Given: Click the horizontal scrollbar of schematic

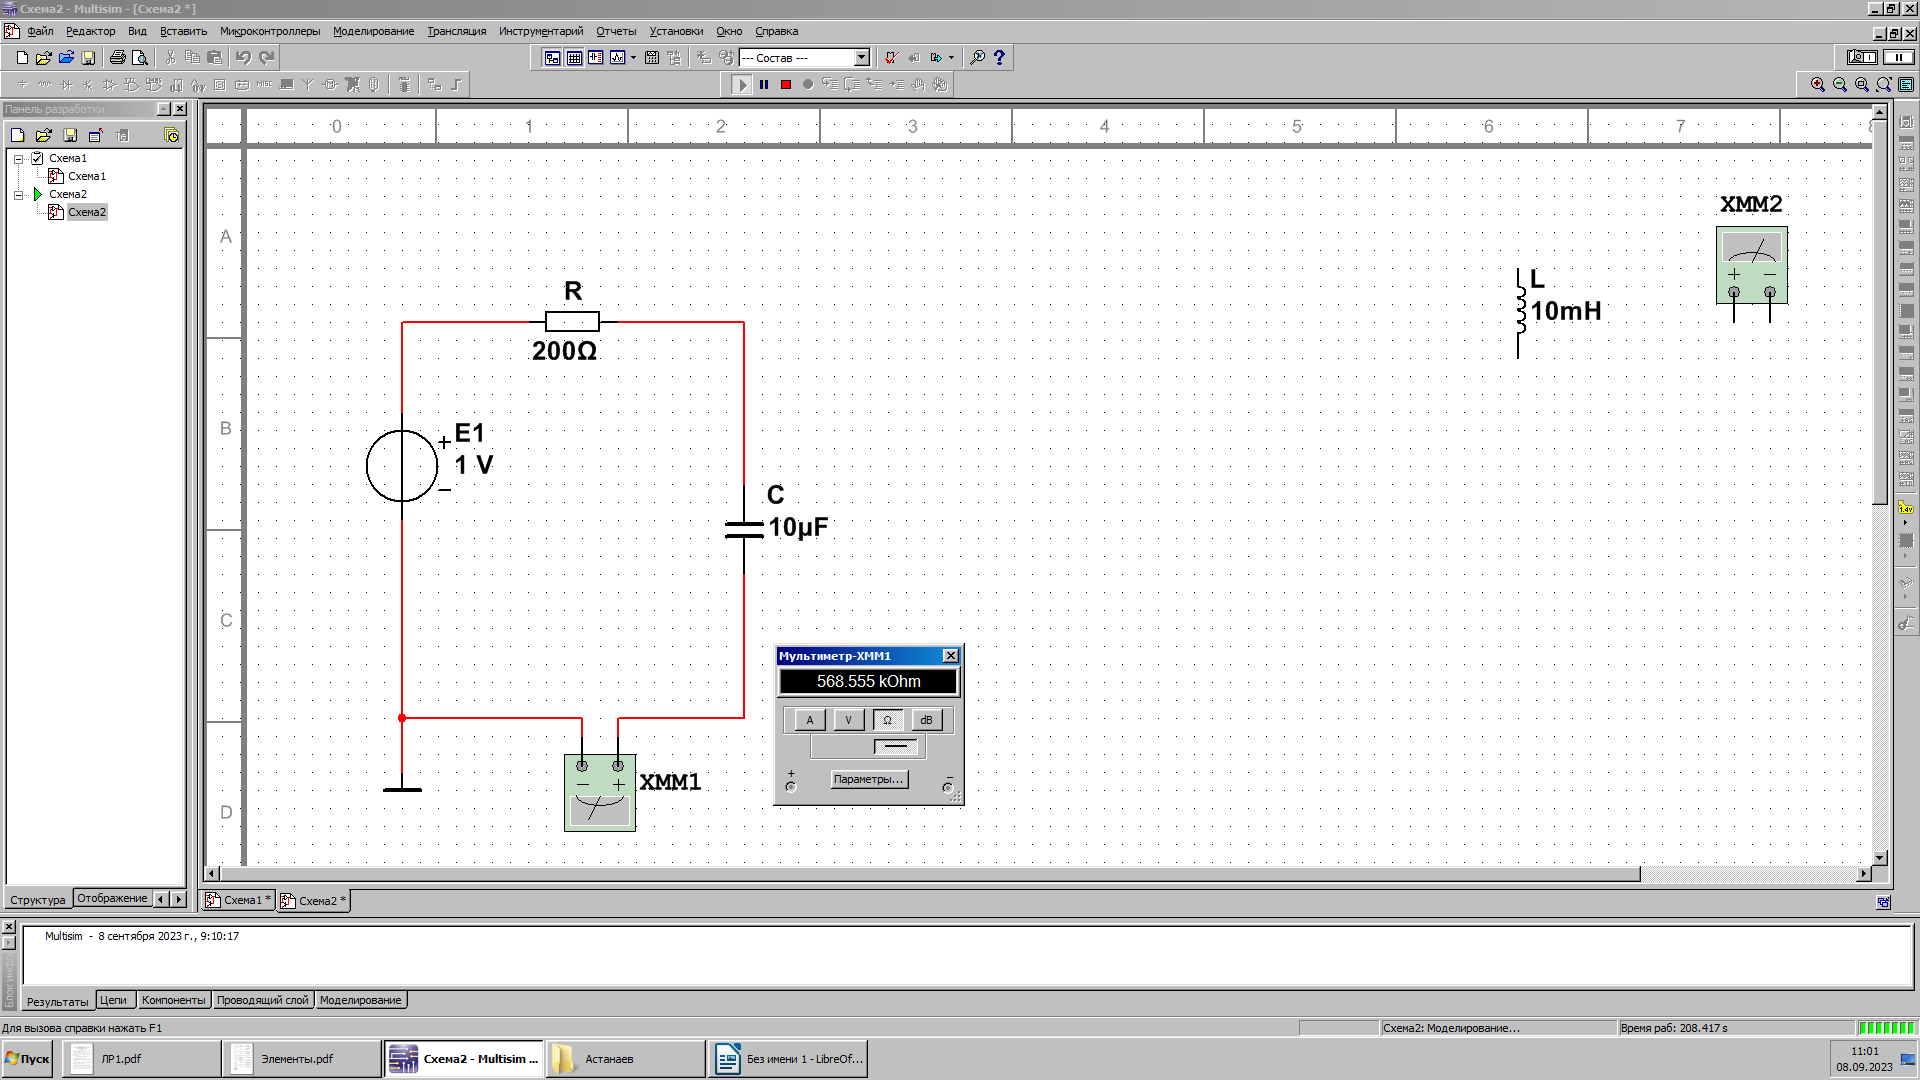Looking at the screenshot, I should point(930,874).
